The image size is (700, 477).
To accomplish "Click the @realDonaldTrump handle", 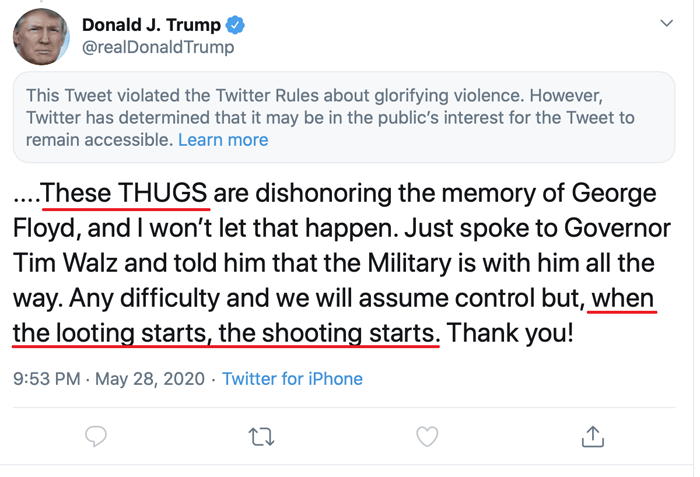I will point(158,47).
